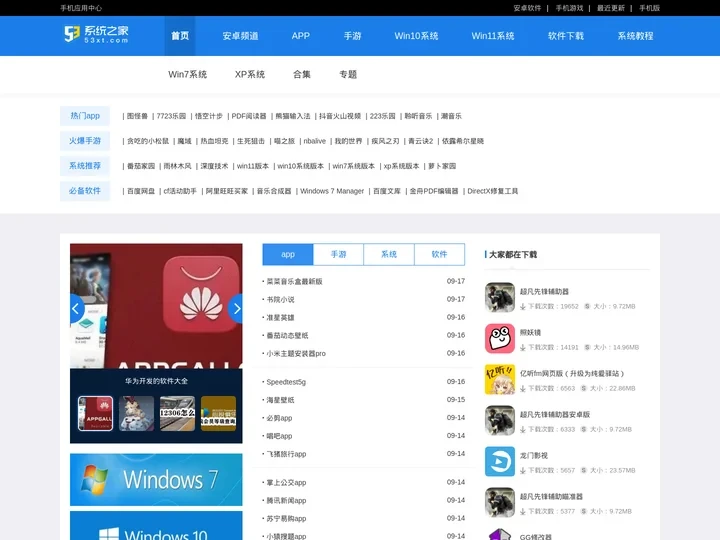Open the GG修改器 app icon
The image size is (720, 540).
(x=500, y=534)
